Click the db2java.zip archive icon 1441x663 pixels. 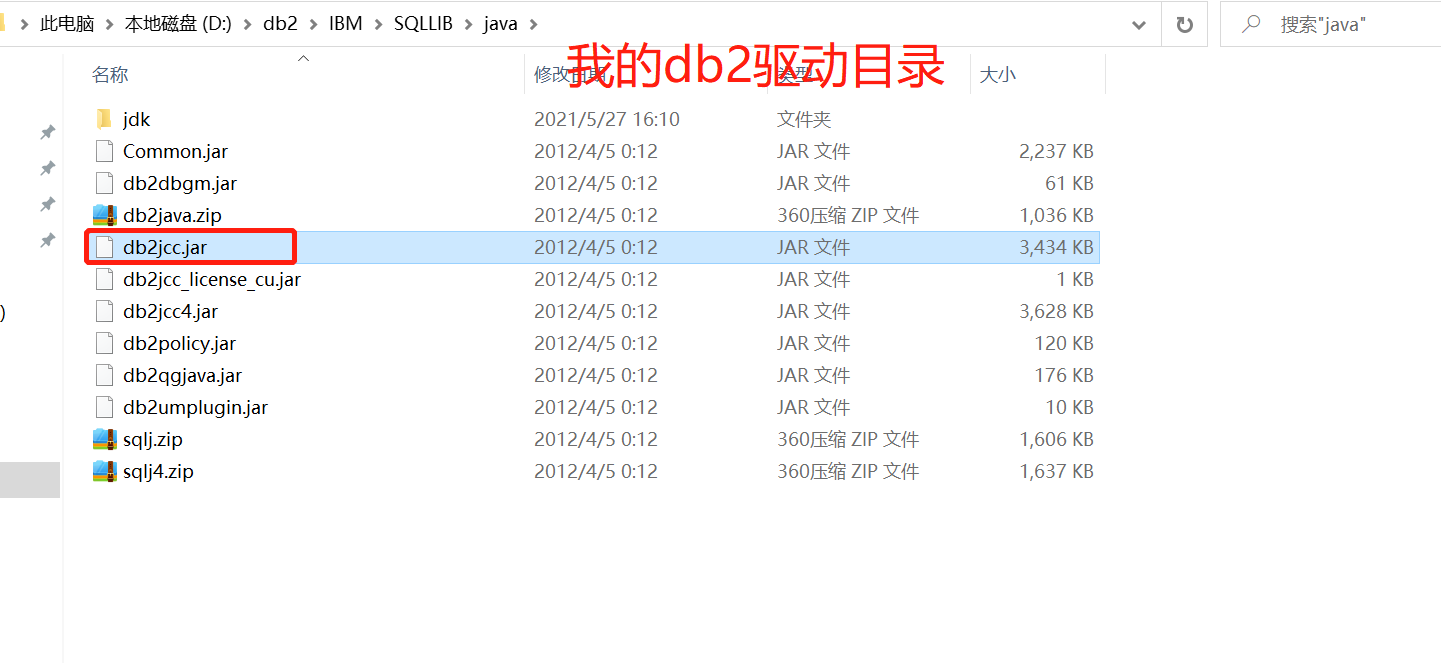tap(104, 215)
